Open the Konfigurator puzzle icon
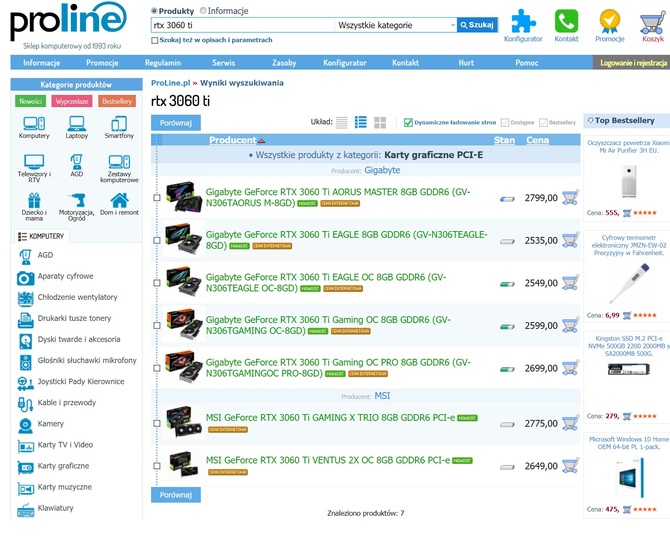The width and height of the screenshot is (670, 541). tap(523, 21)
